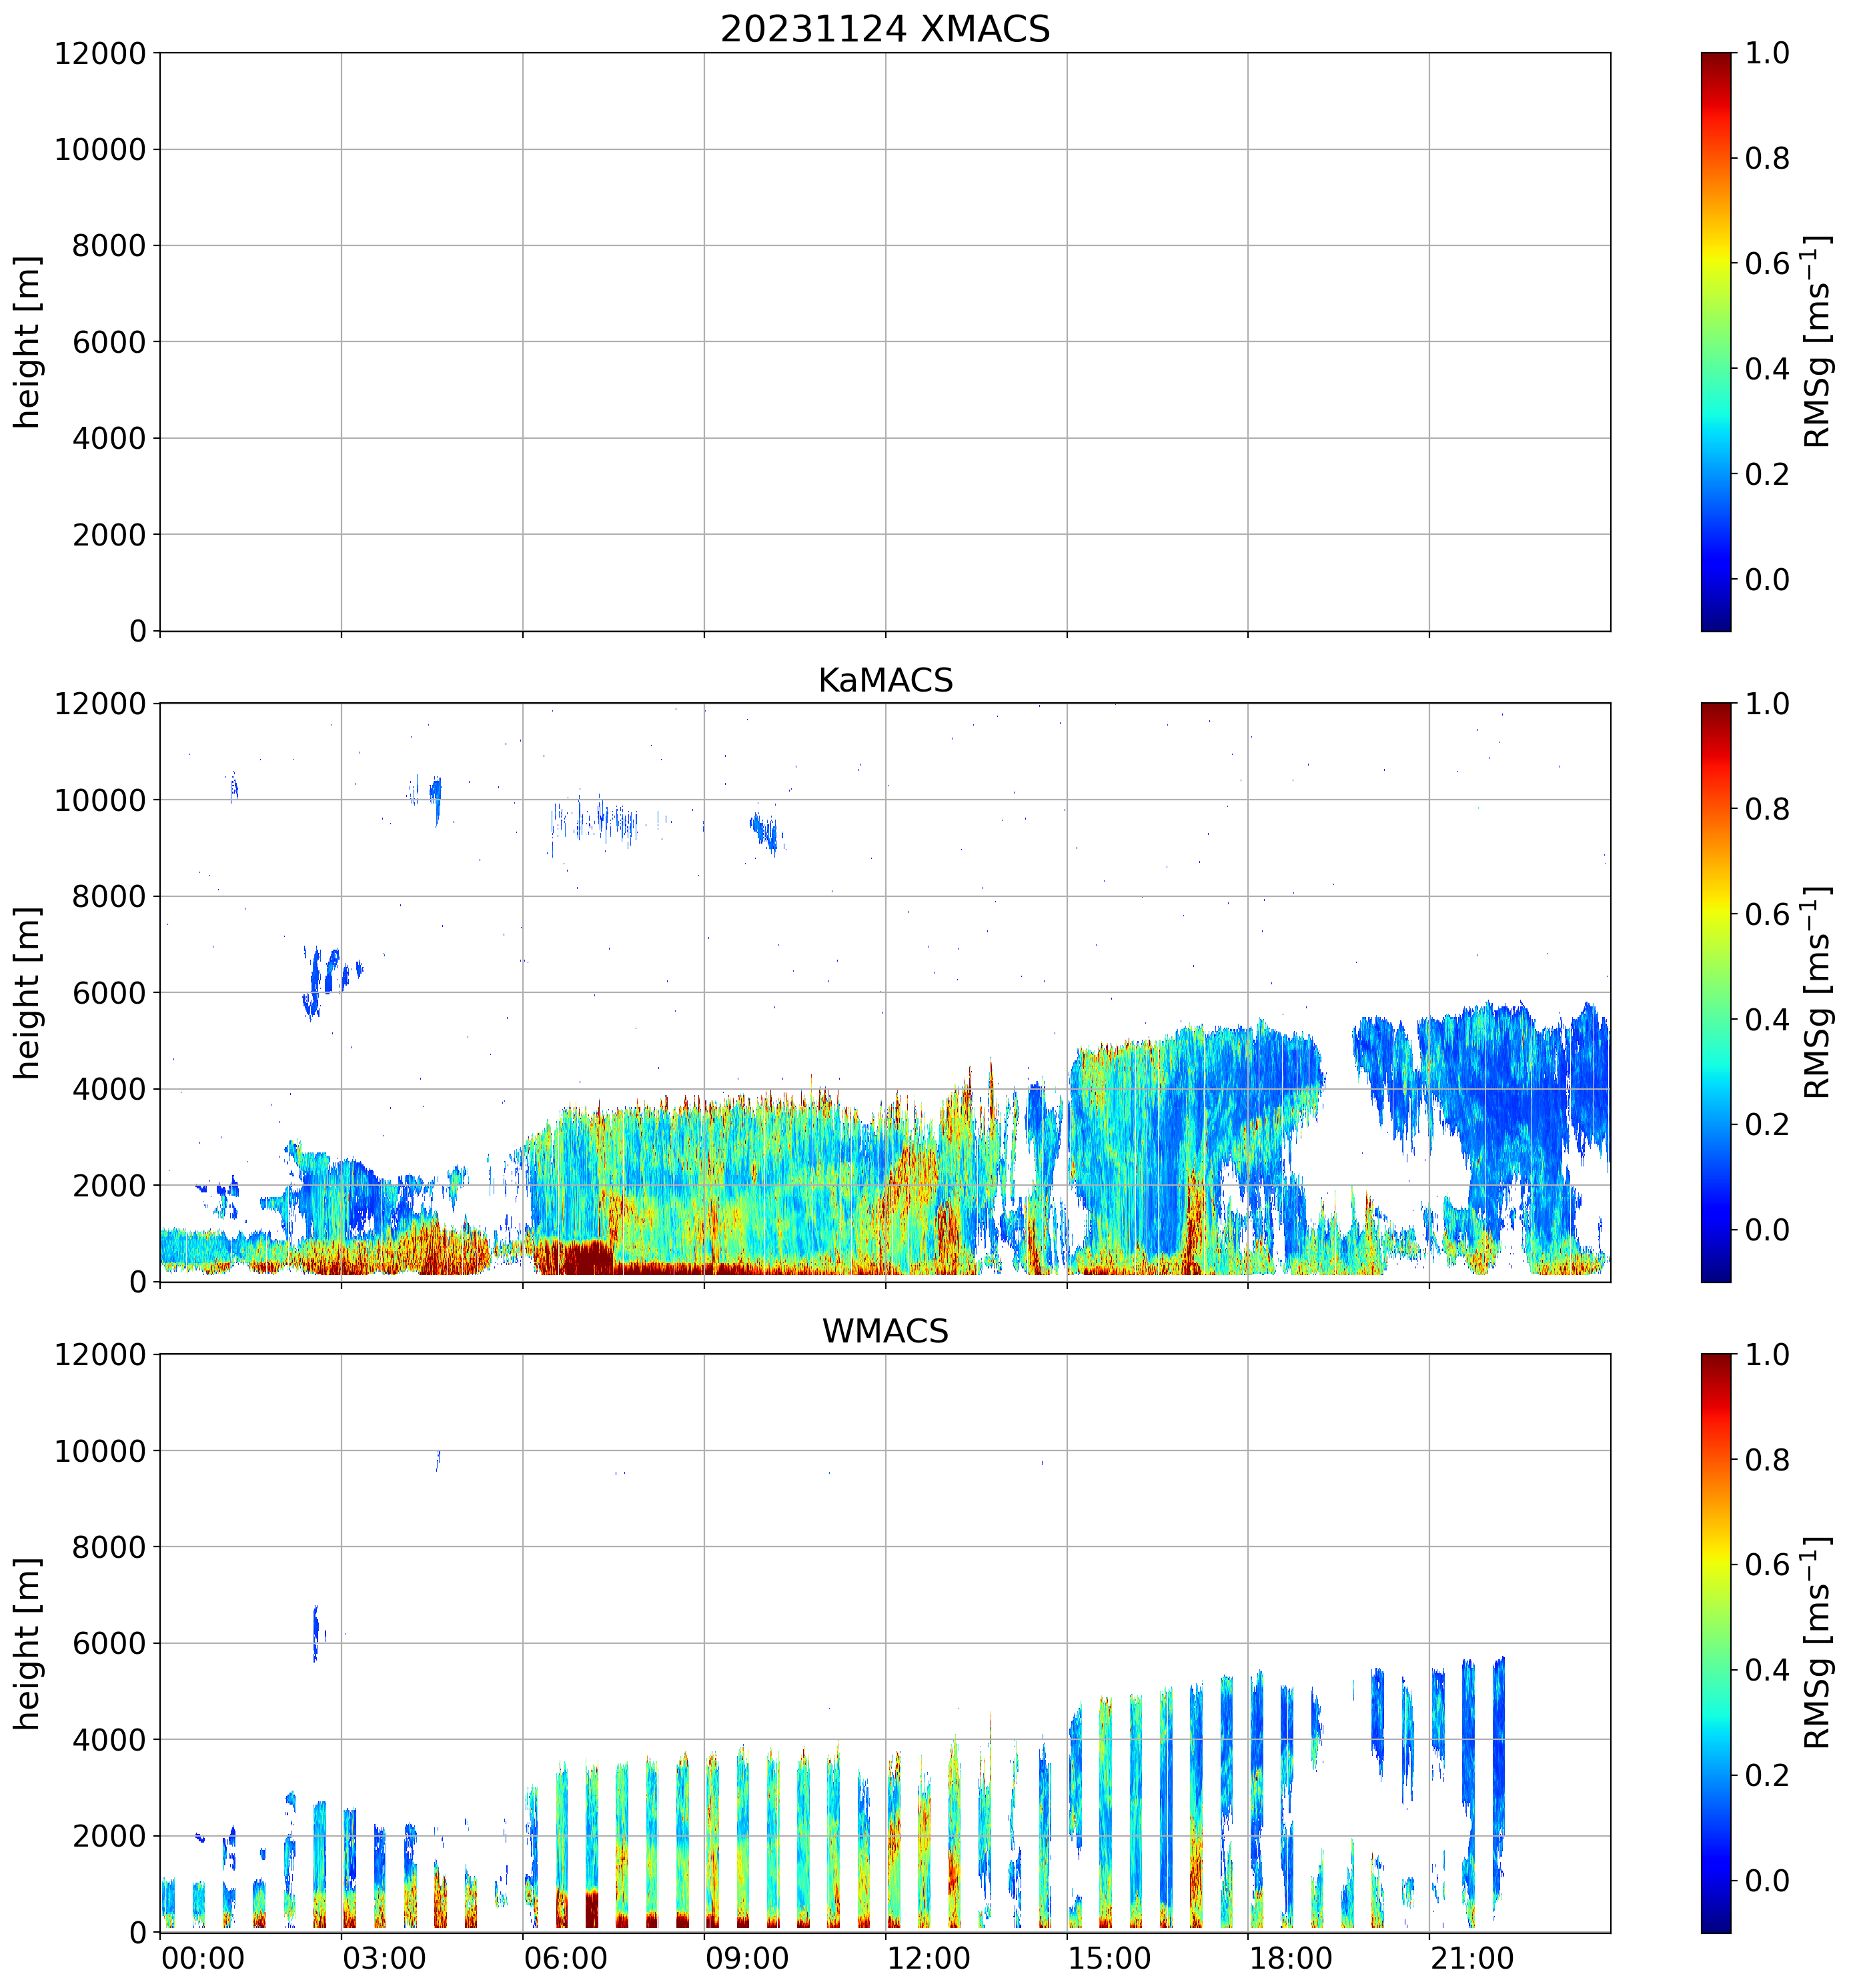Click the WMACS panel title
The image size is (1851, 1988).
(x=884, y=1331)
